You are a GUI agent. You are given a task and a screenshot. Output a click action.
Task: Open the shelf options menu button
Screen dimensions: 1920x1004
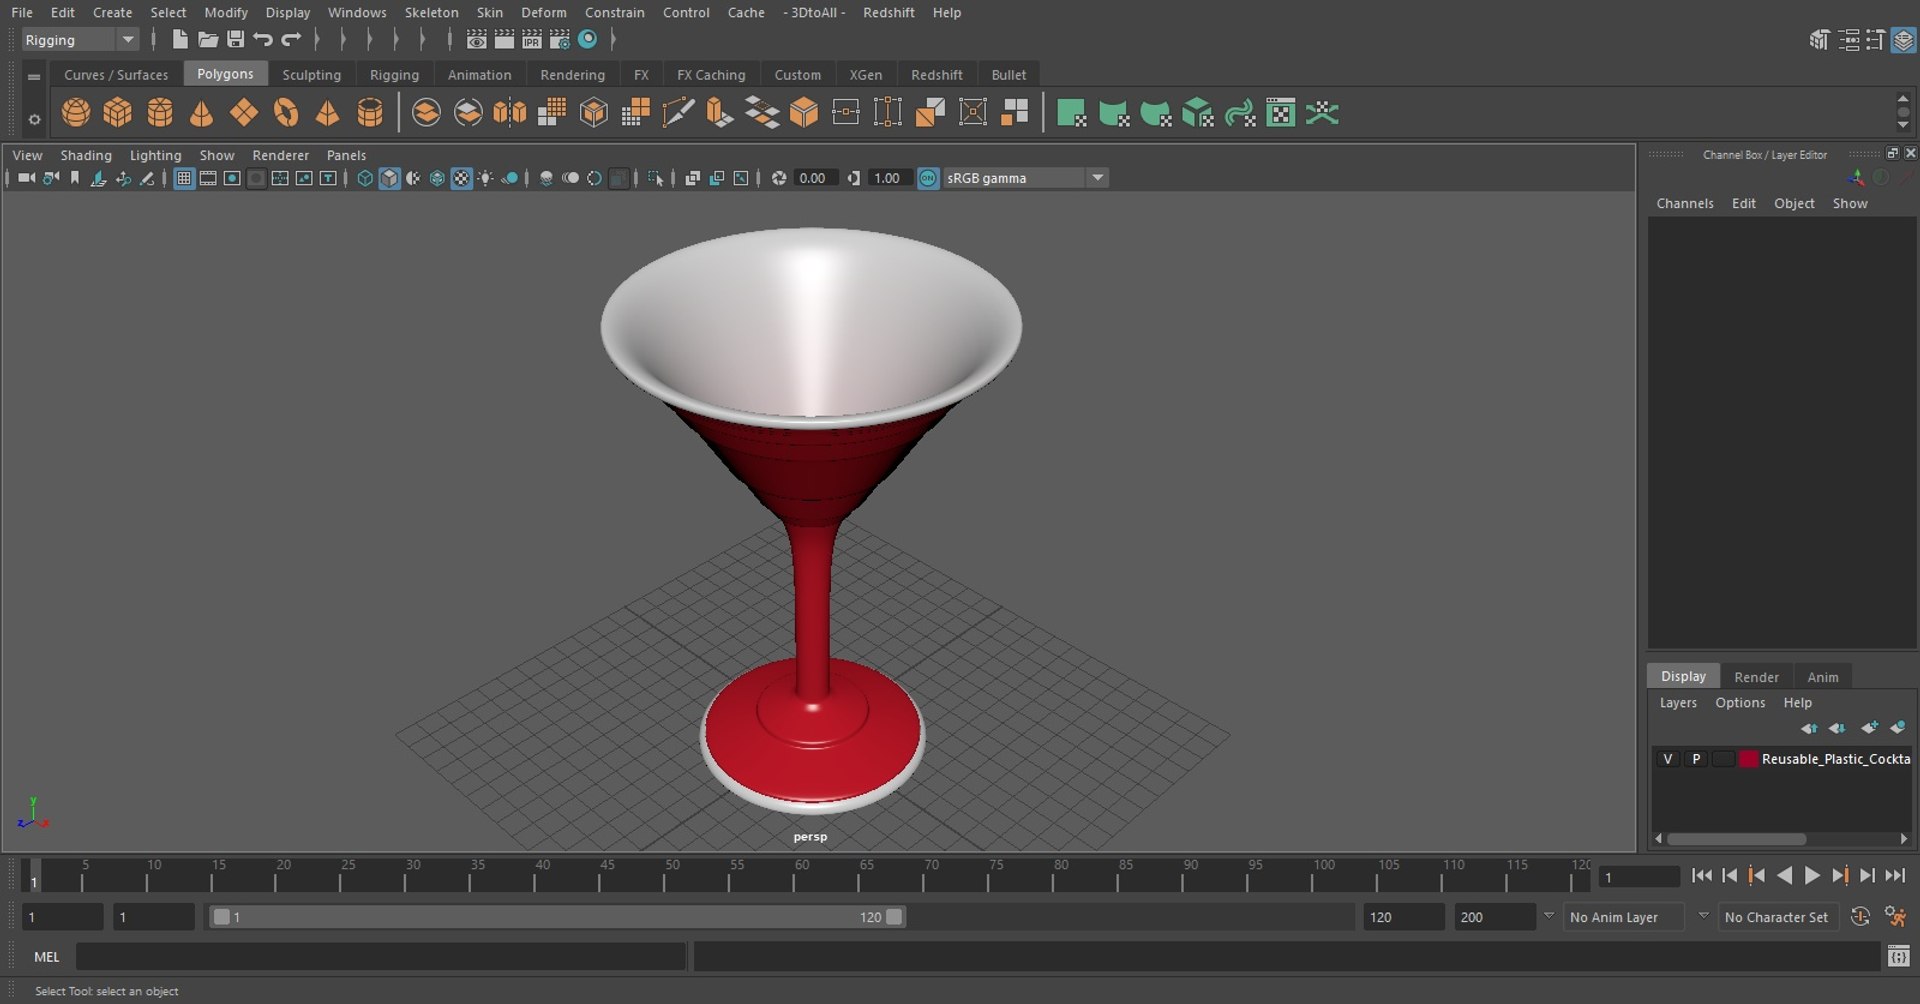34,119
